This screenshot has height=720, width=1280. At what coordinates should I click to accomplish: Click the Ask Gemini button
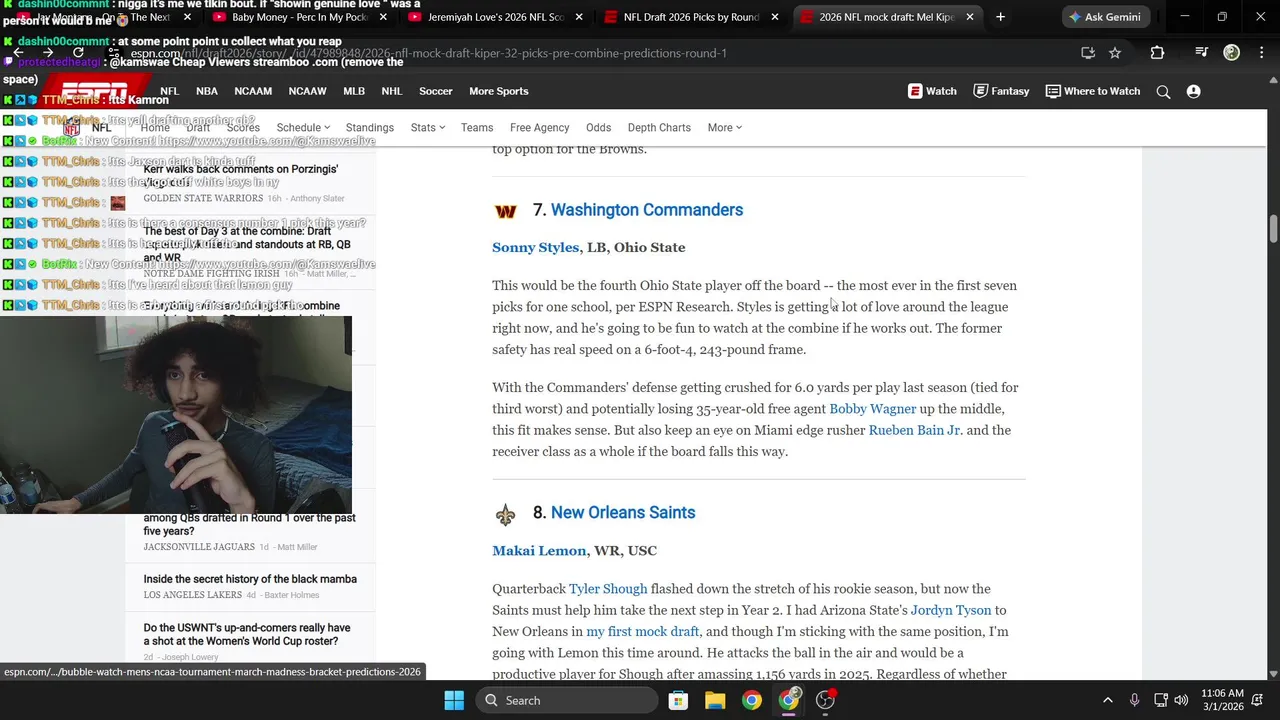1106,17
